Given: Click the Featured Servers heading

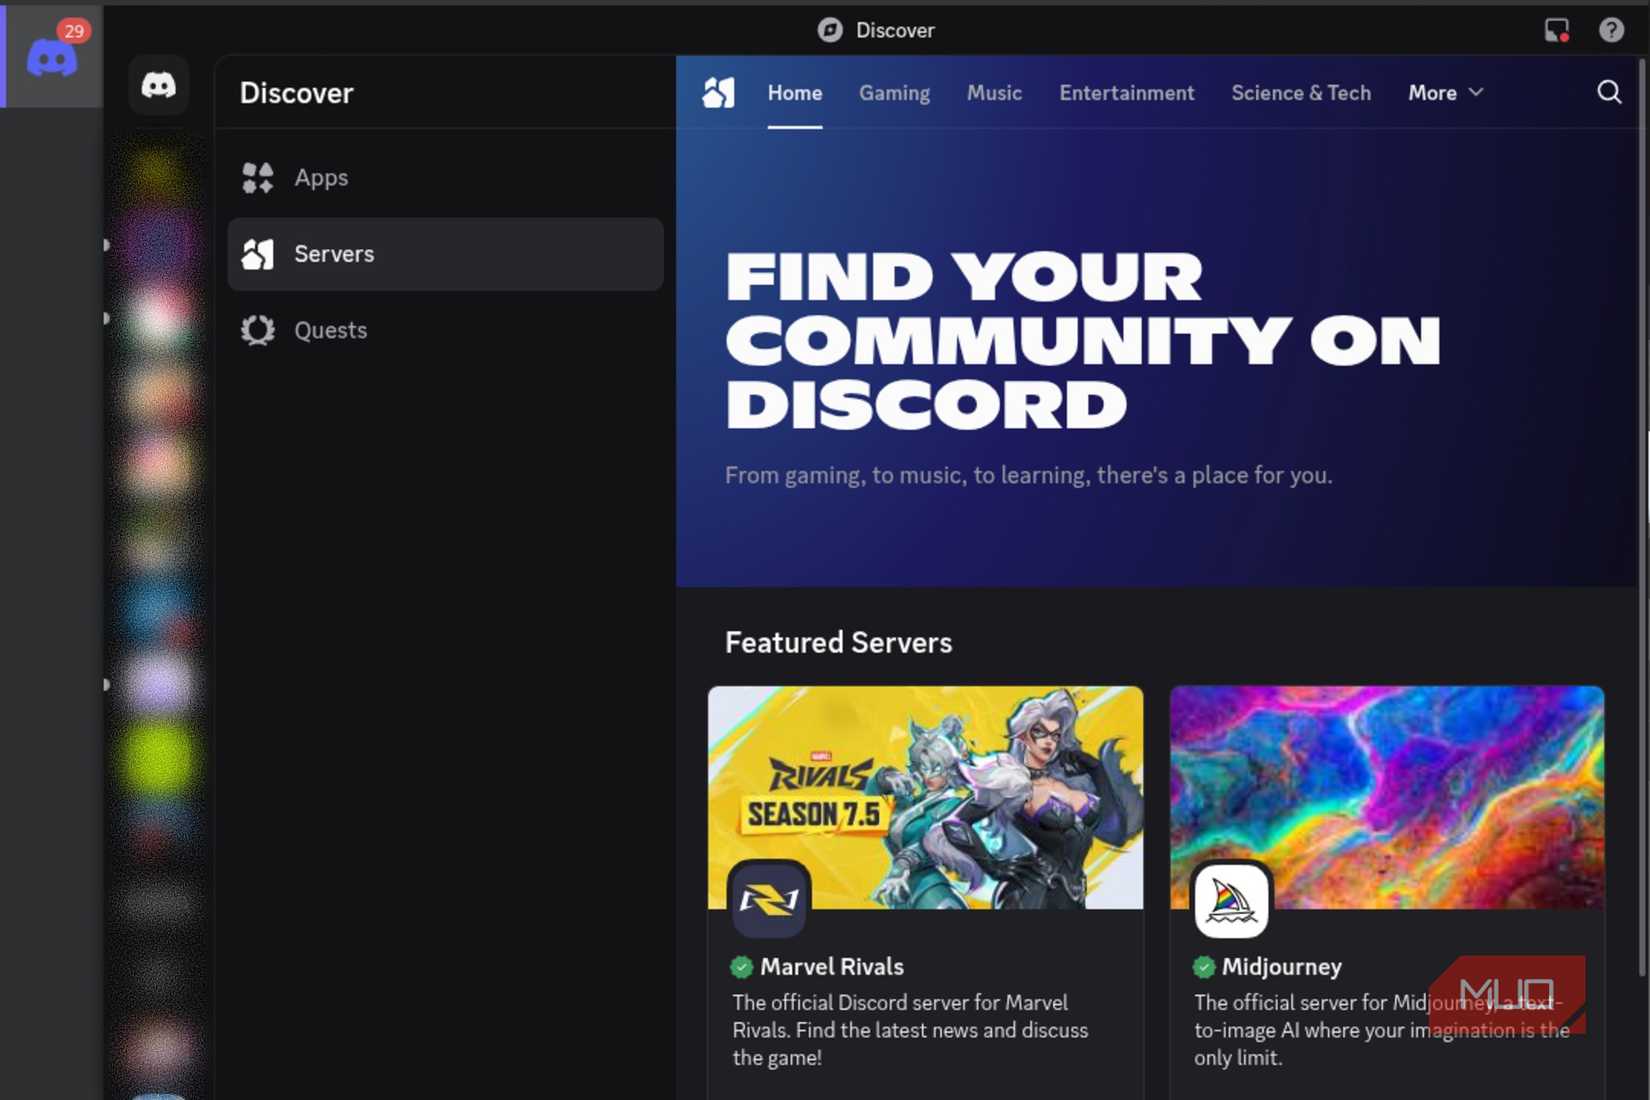Looking at the screenshot, I should (x=838, y=642).
